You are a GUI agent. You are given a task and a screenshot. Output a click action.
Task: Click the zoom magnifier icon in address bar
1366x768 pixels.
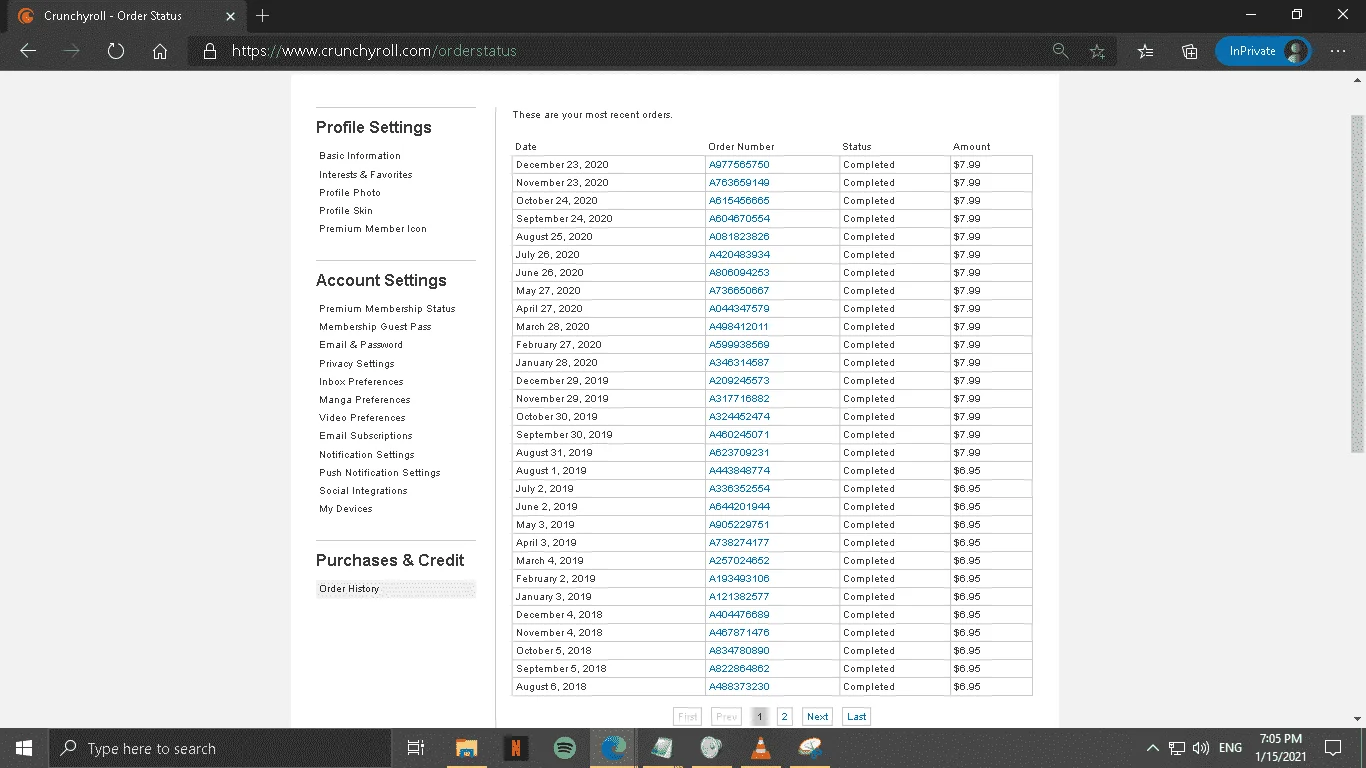(1061, 51)
